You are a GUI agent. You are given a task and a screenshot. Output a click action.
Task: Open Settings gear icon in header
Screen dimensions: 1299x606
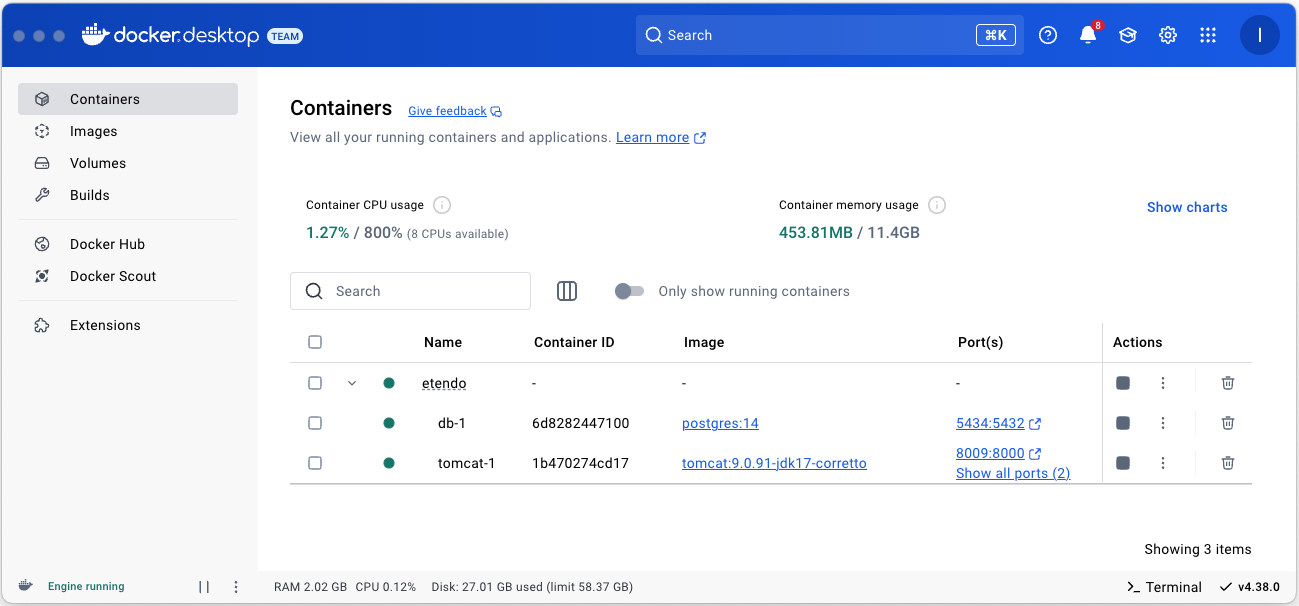pyautogui.click(x=1168, y=35)
